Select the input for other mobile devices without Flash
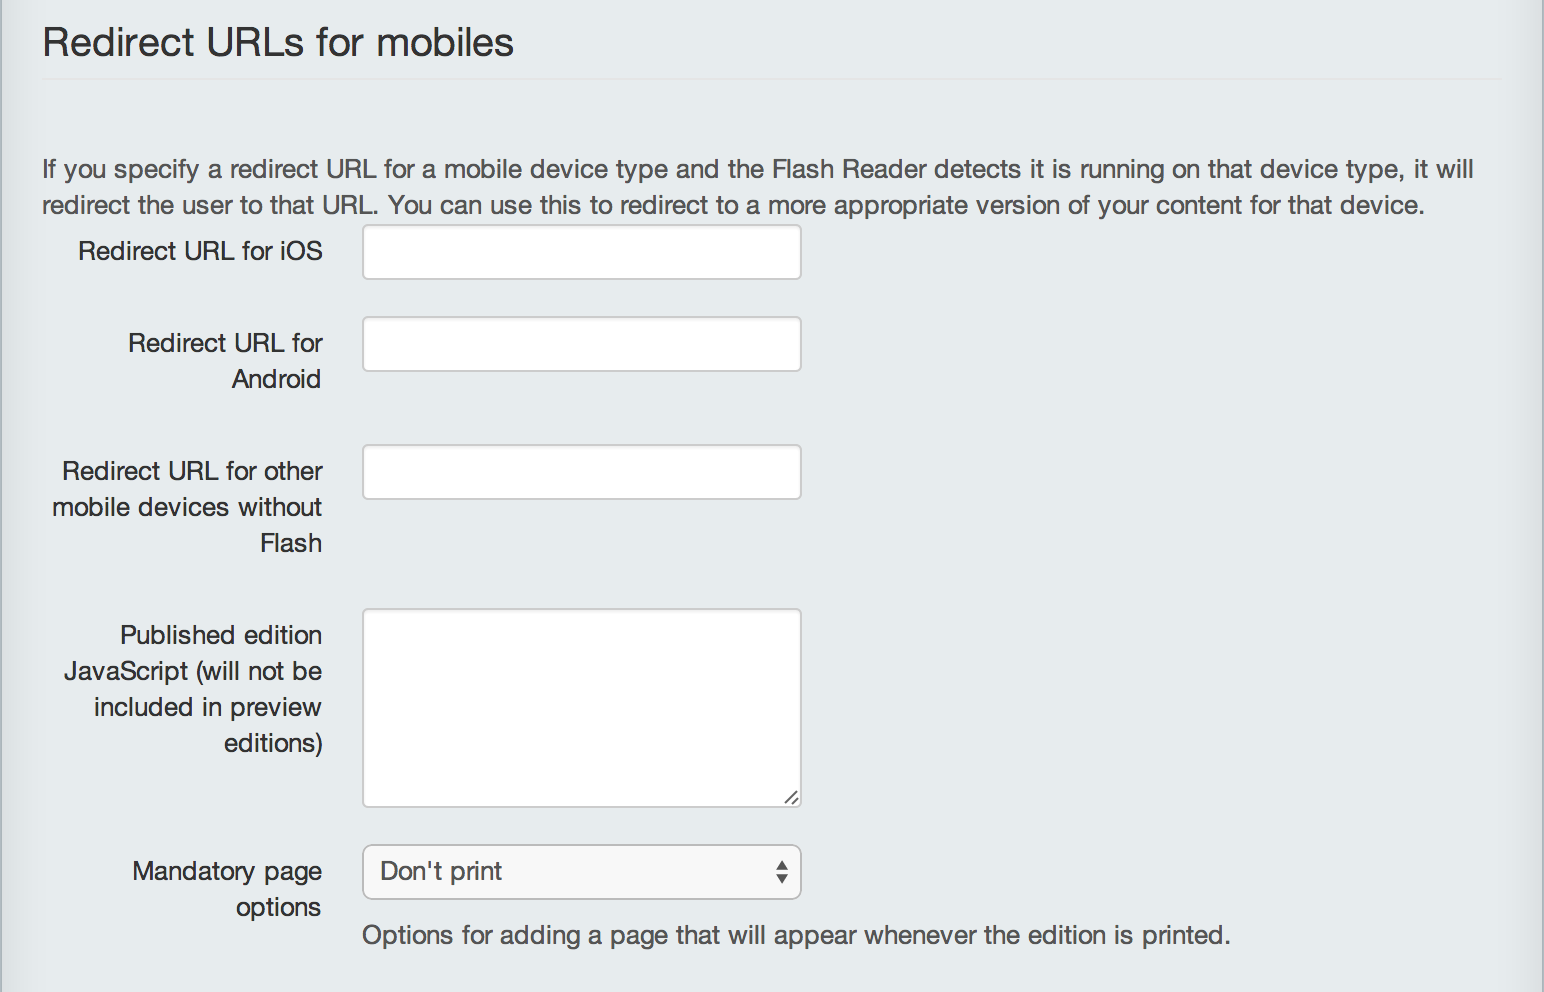This screenshot has width=1544, height=992. click(581, 472)
